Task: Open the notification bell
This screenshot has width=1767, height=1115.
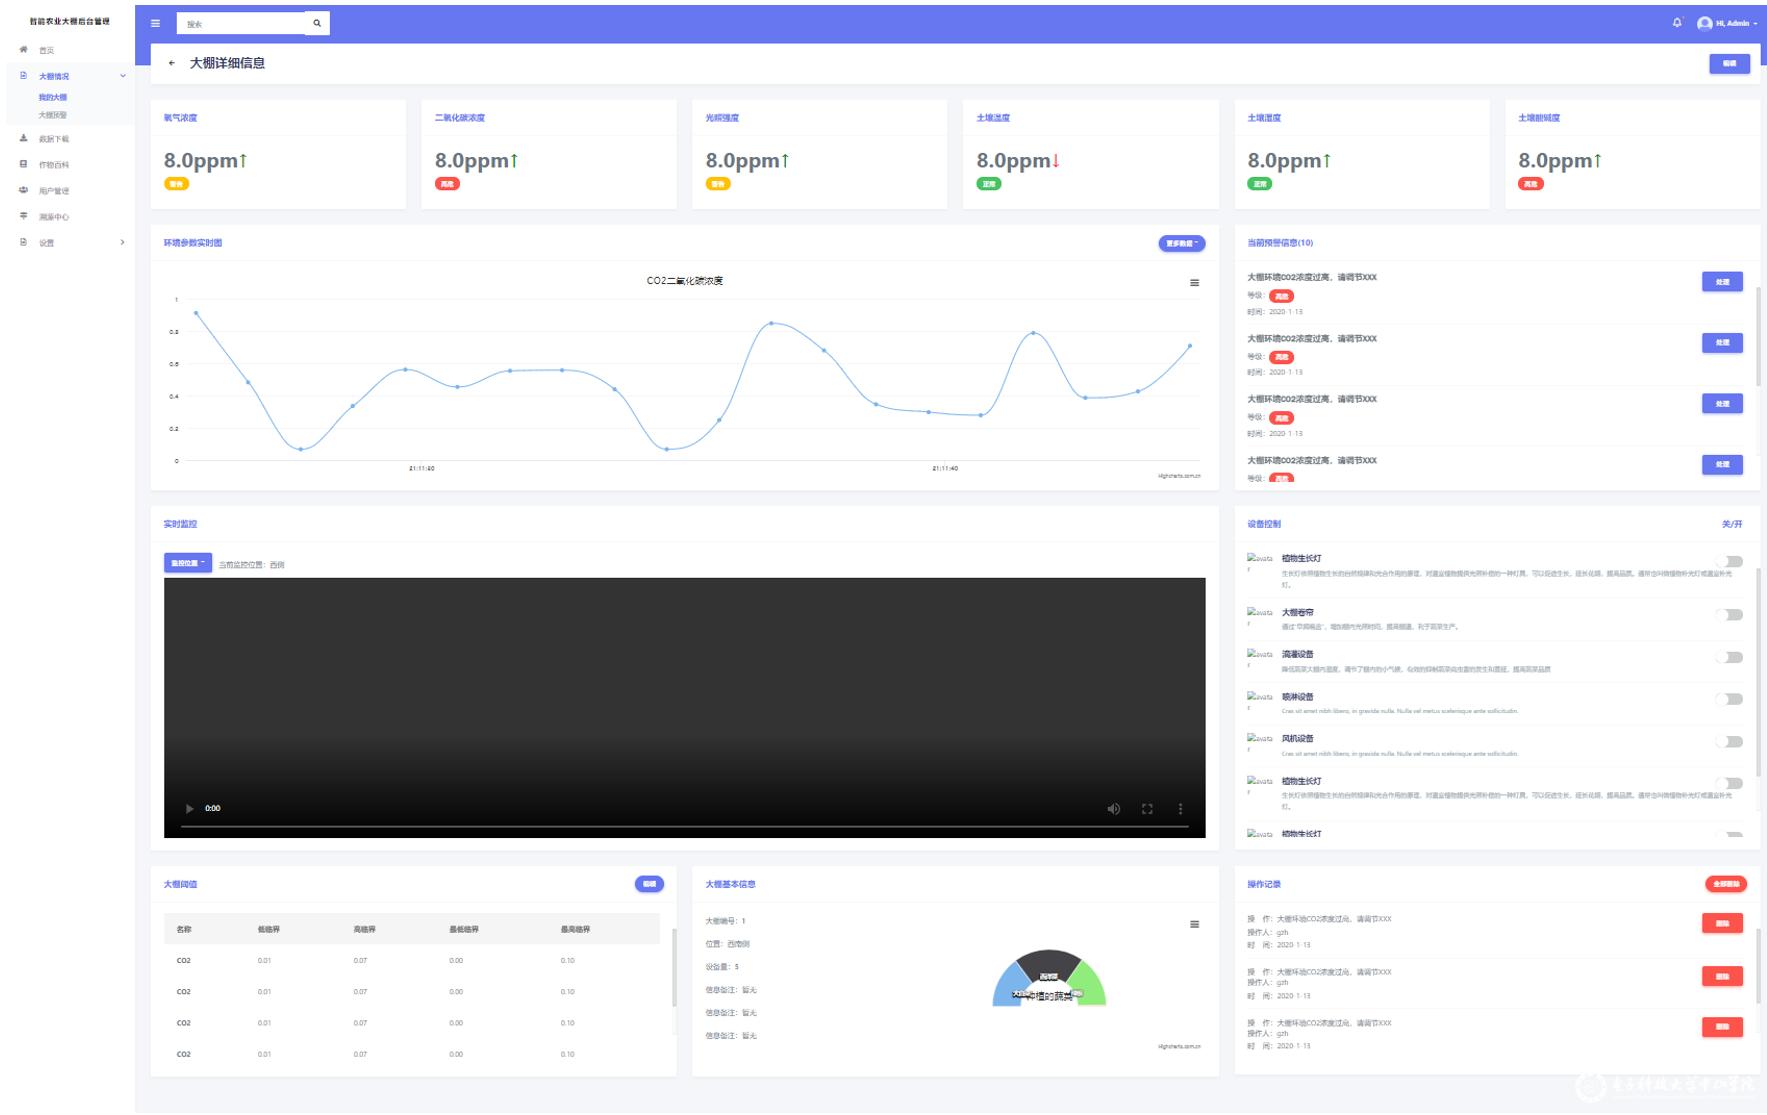Action: 1677,22
